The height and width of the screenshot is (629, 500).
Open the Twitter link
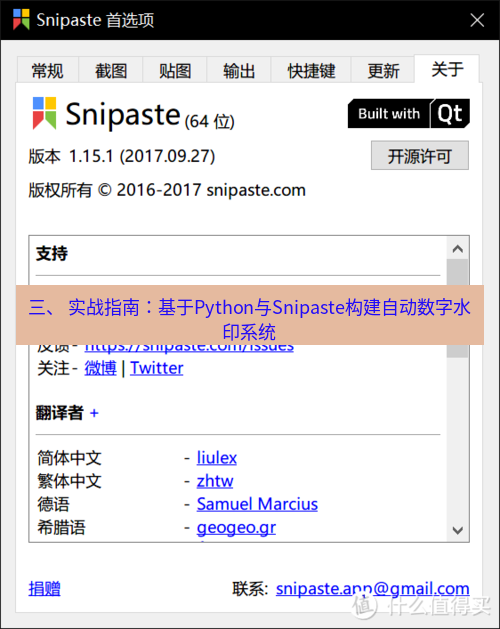(157, 368)
